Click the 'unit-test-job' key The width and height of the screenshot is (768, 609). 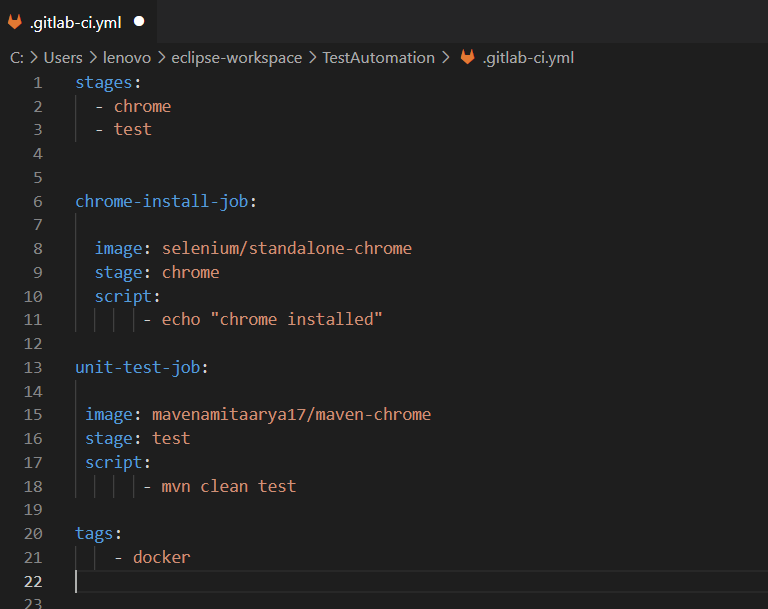point(138,367)
